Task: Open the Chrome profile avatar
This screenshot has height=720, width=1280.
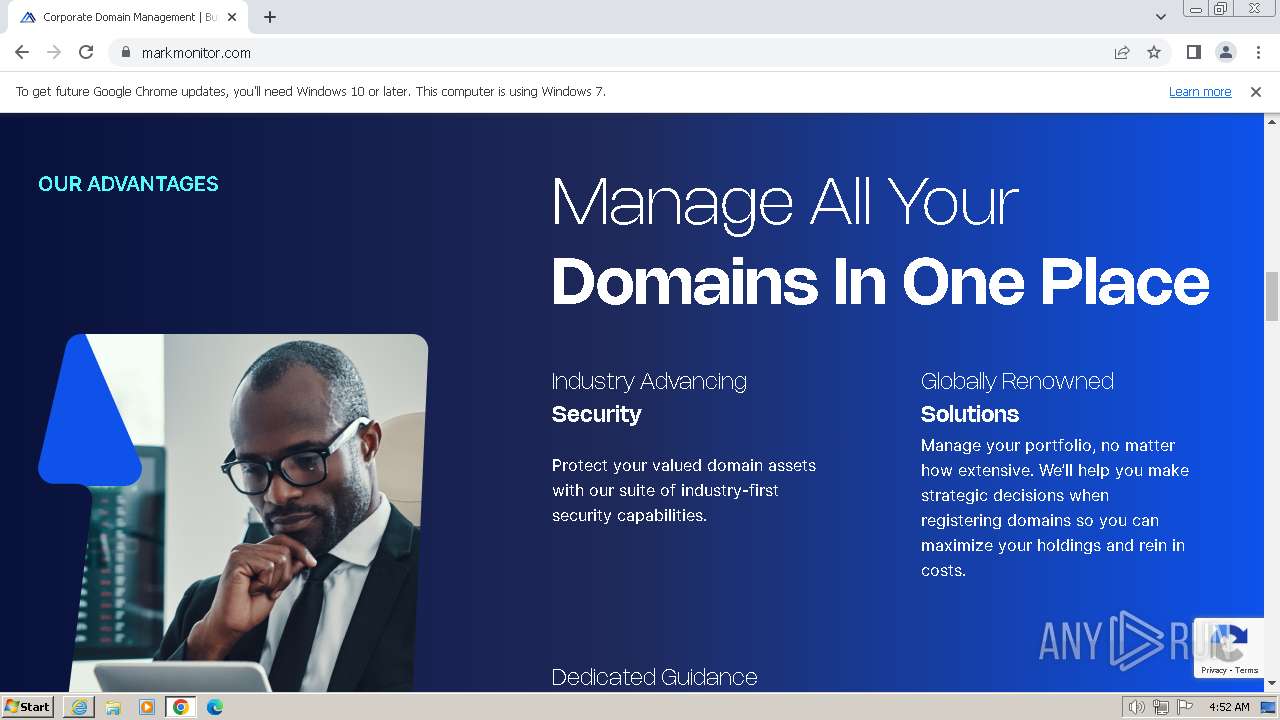Action: (1225, 52)
